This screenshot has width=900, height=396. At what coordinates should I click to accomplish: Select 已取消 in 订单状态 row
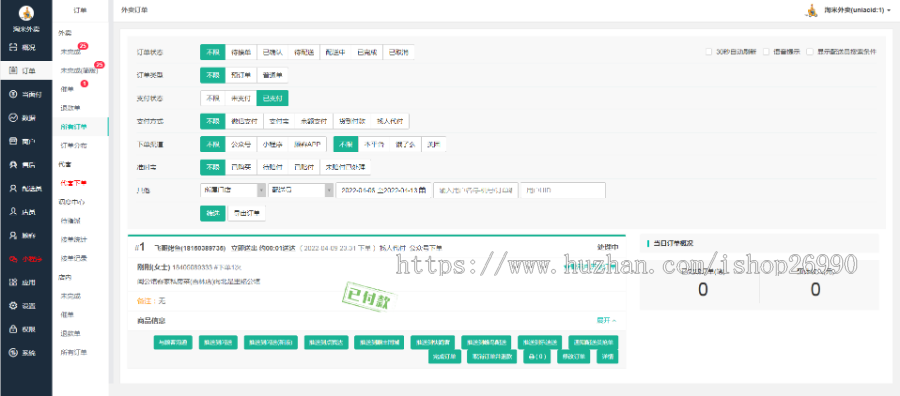point(398,52)
